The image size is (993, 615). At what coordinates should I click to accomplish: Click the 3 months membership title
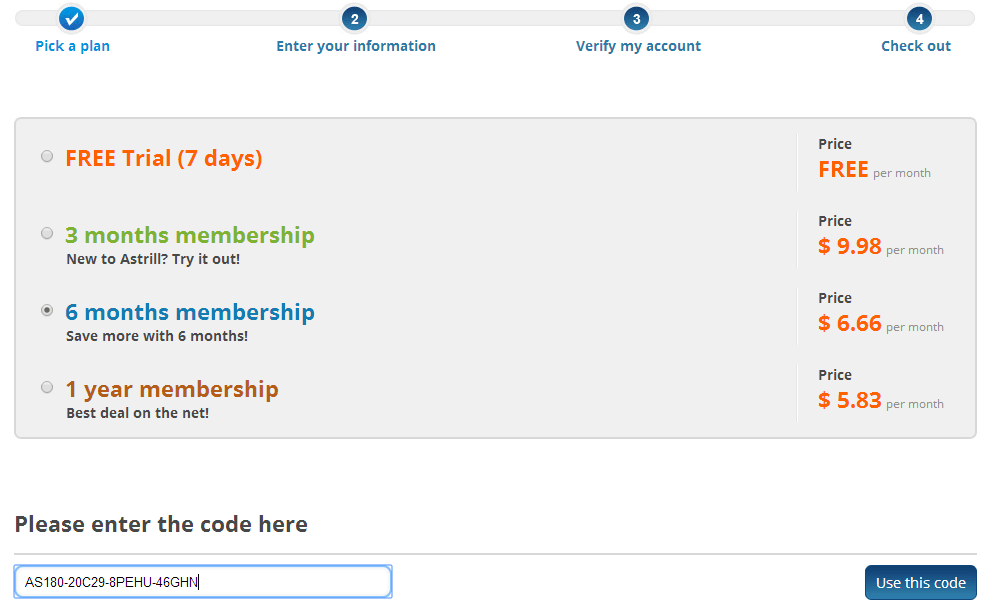pyautogui.click(x=190, y=235)
